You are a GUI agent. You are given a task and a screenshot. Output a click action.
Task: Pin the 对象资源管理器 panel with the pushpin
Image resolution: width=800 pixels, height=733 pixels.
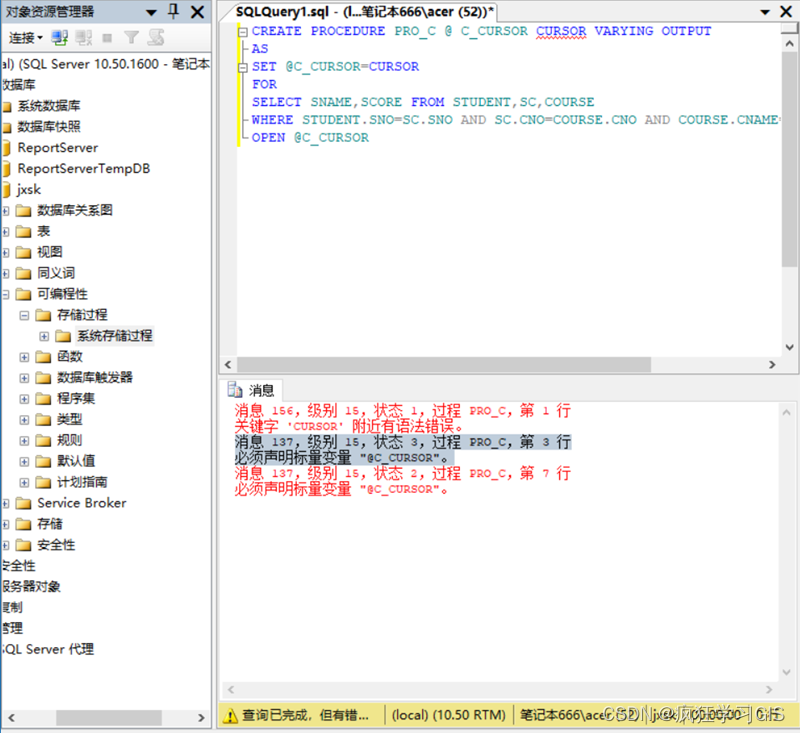pyautogui.click(x=173, y=11)
